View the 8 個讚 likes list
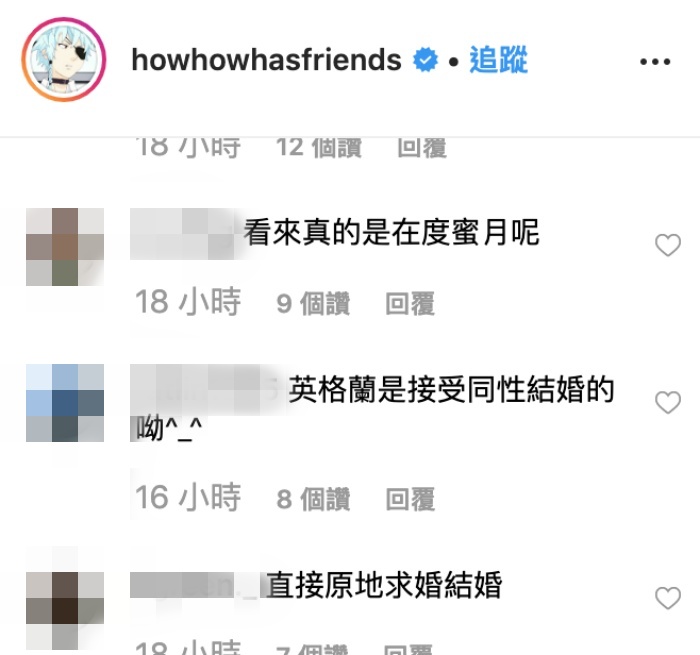 click(313, 499)
